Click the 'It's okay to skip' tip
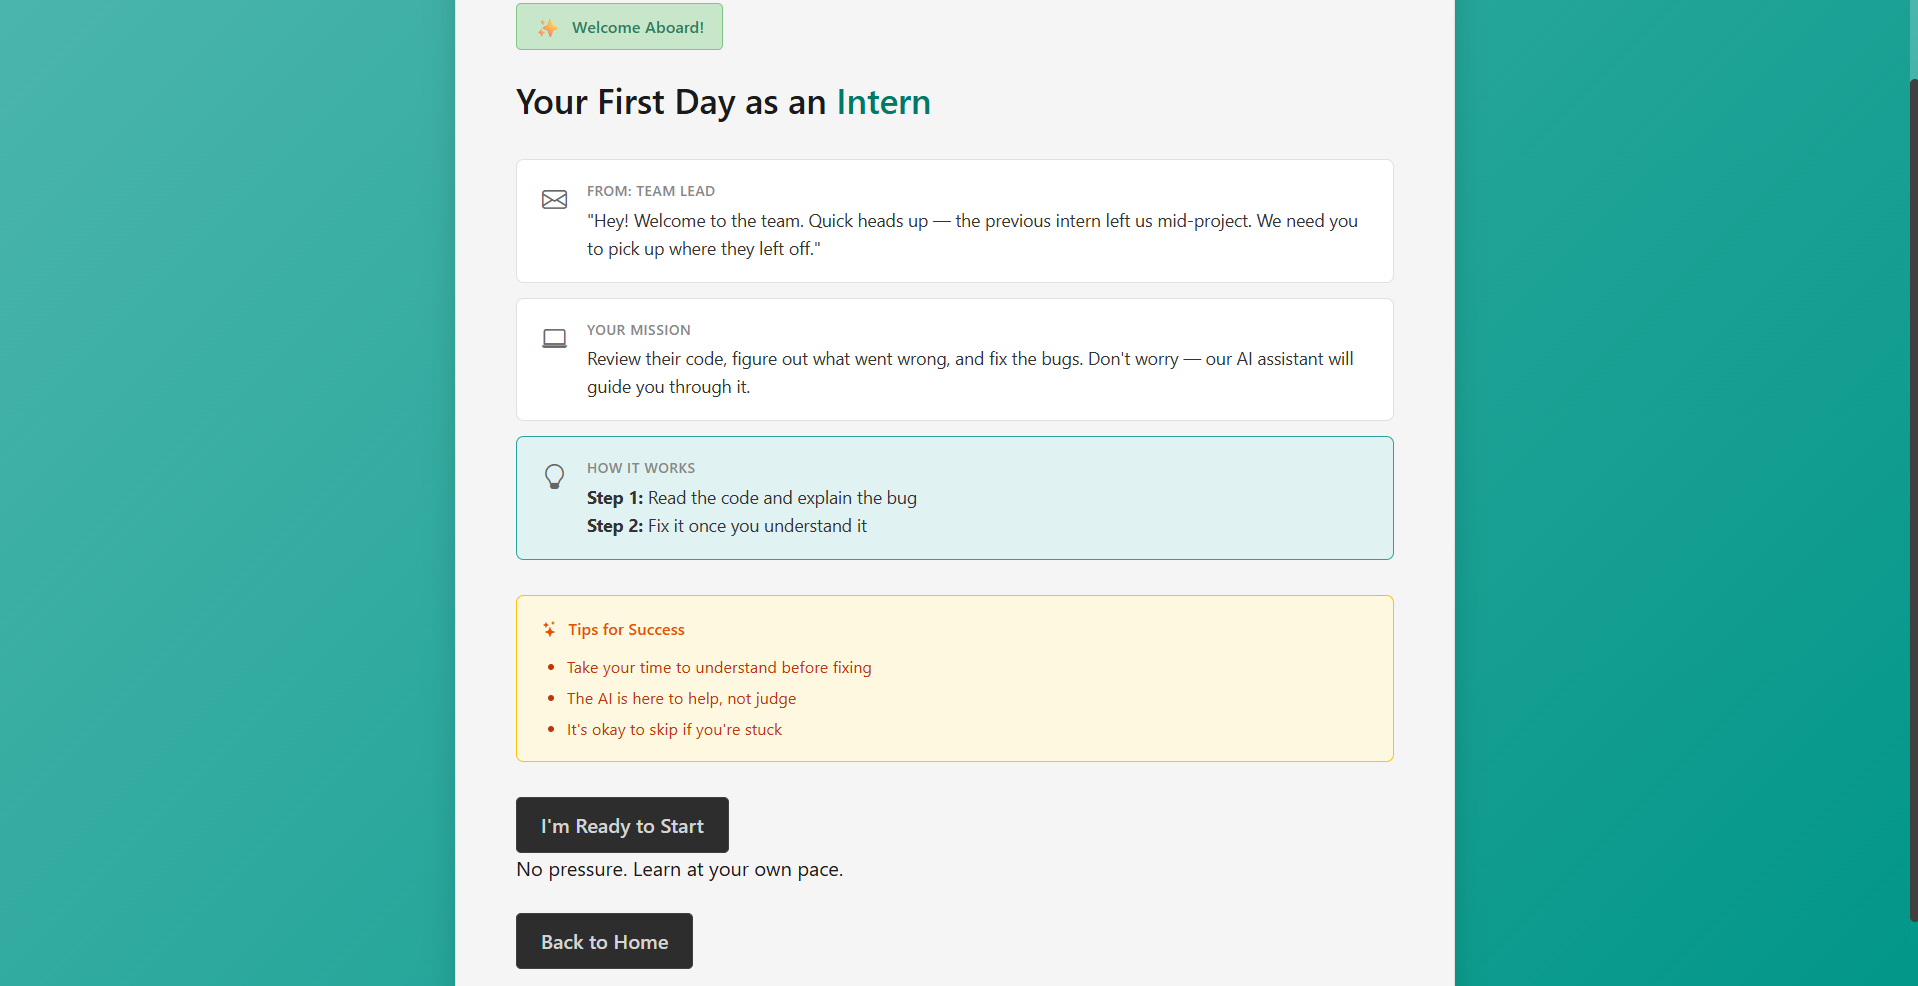 pyautogui.click(x=674, y=729)
